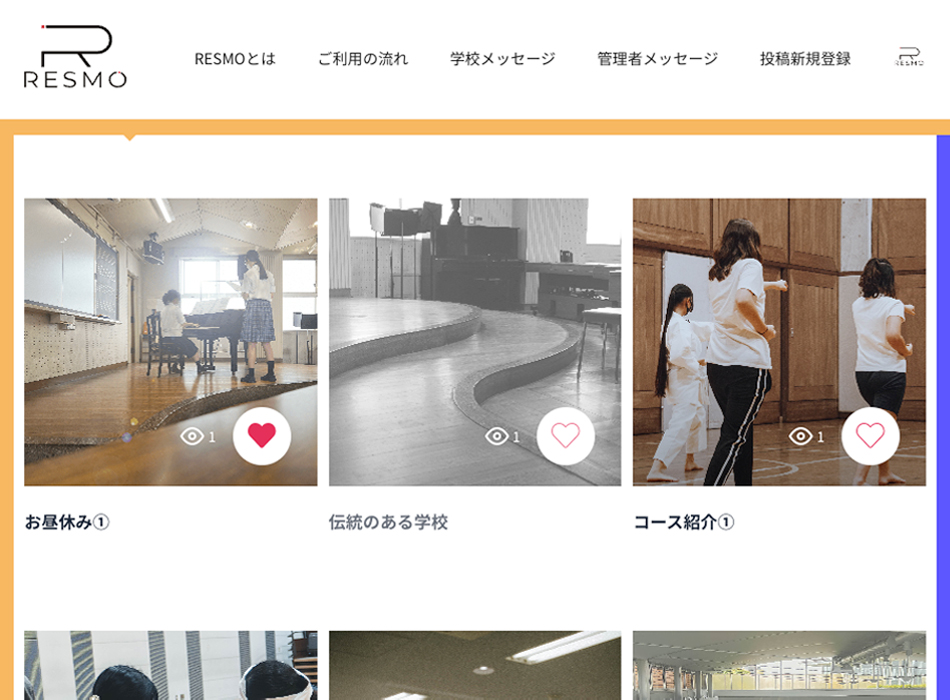
Task: Click the RESMO logo in the header
Action: (75, 56)
